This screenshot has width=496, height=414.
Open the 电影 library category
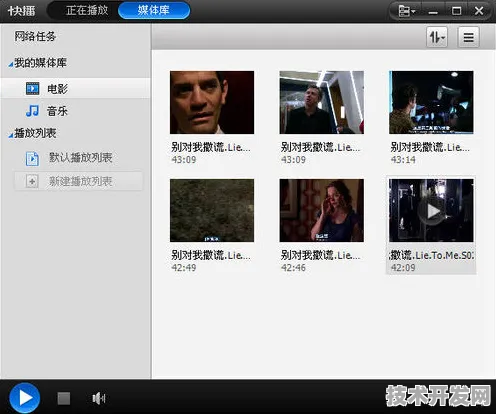tap(76, 89)
